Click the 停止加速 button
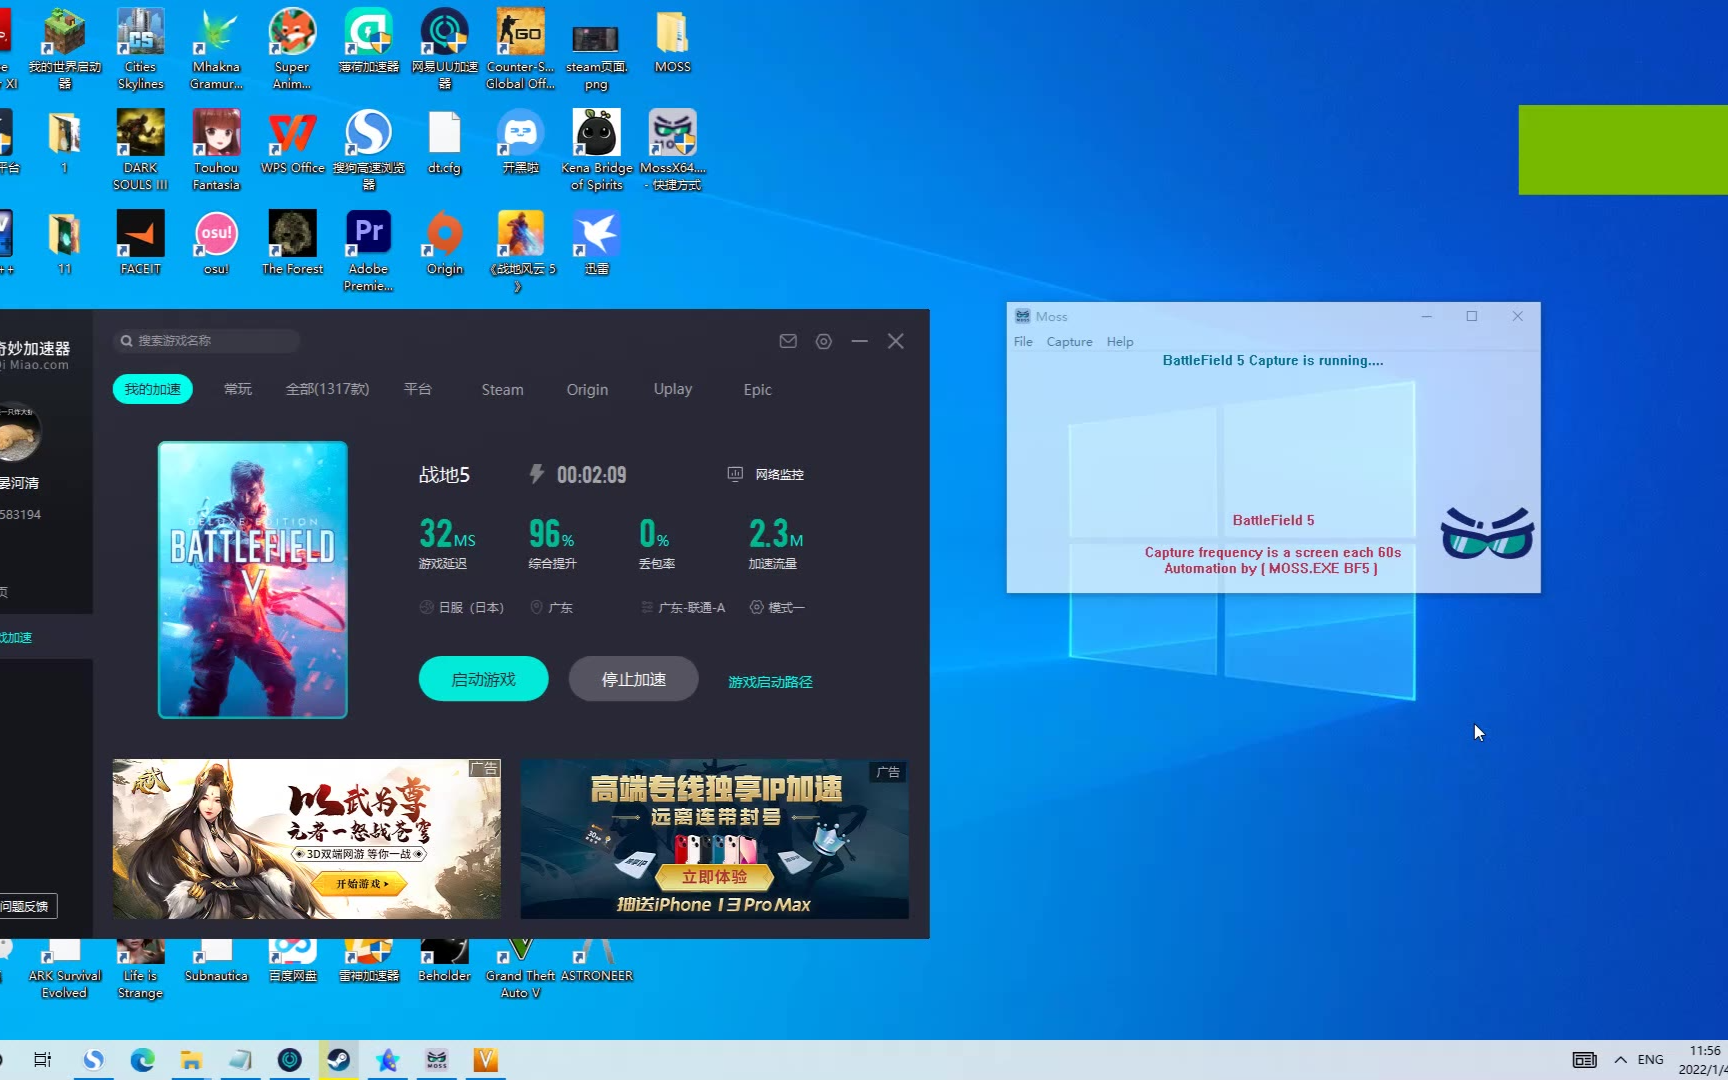This screenshot has width=1728, height=1080. (x=633, y=679)
